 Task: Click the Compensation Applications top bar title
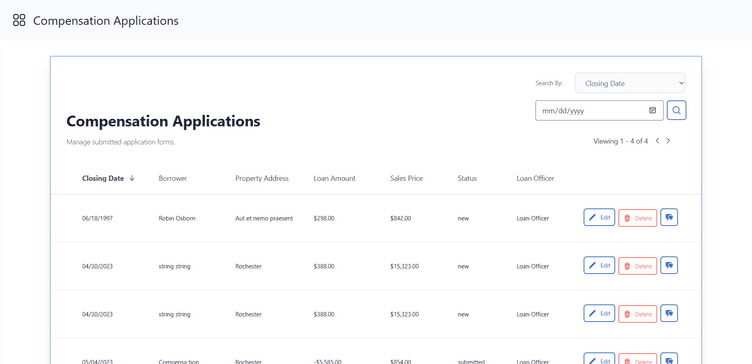(106, 21)
